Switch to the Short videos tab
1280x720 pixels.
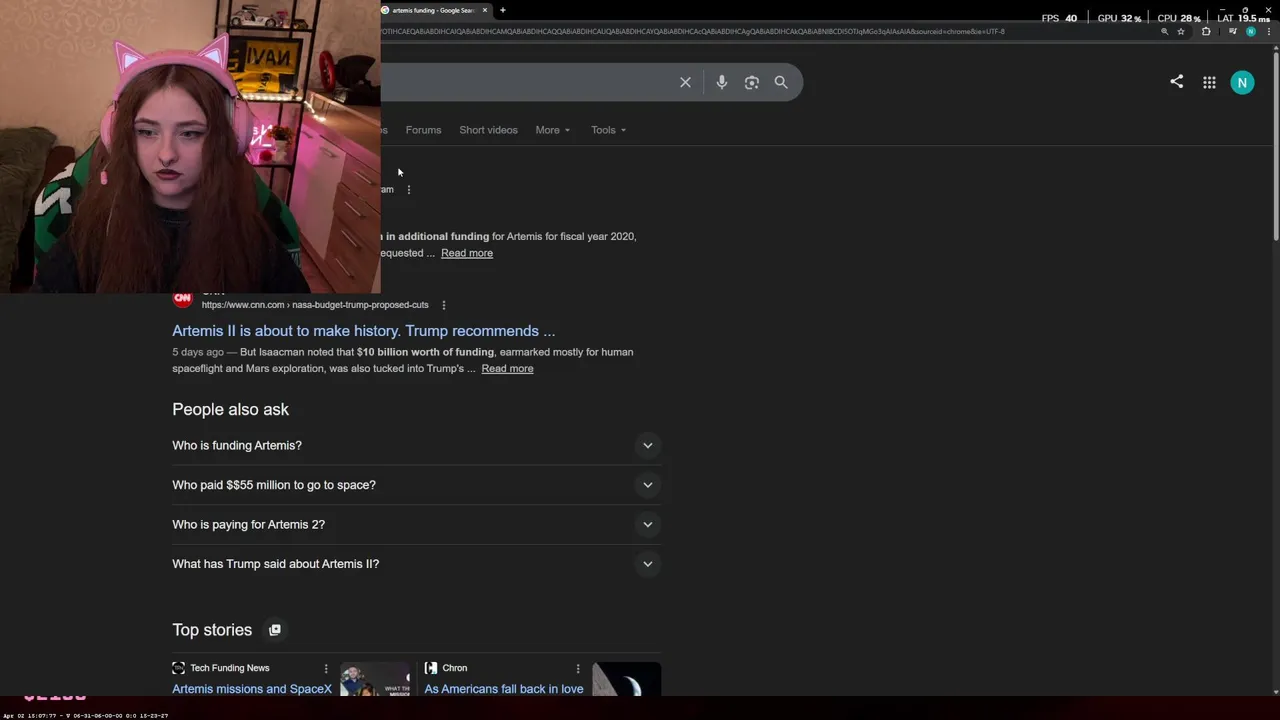(x=488, y=130)
